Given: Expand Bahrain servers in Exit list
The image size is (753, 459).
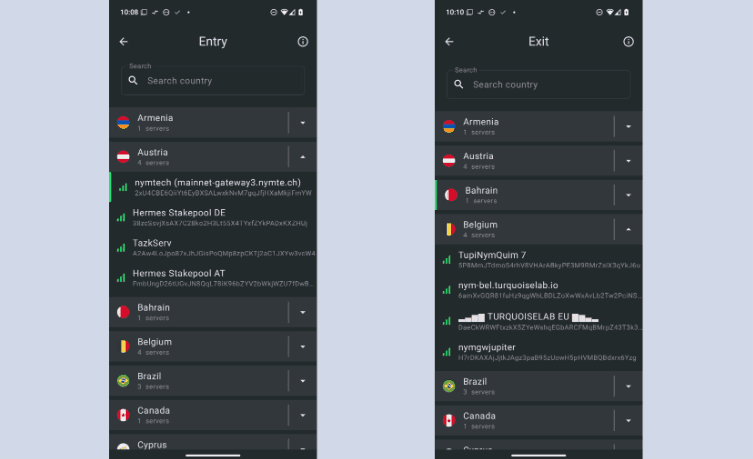Looking at the screenshot, I should [x=628, y=195].
